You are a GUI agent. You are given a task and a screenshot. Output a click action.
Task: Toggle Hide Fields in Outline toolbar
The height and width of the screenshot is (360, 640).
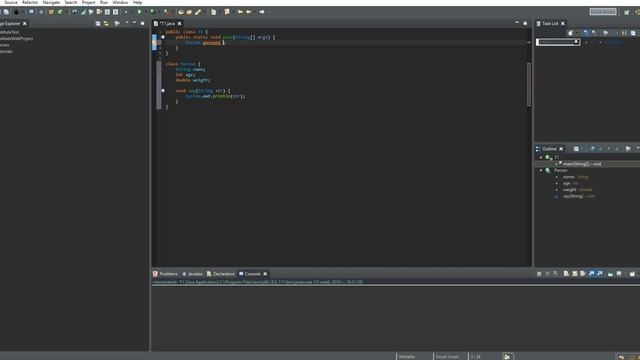click(593, 149)
